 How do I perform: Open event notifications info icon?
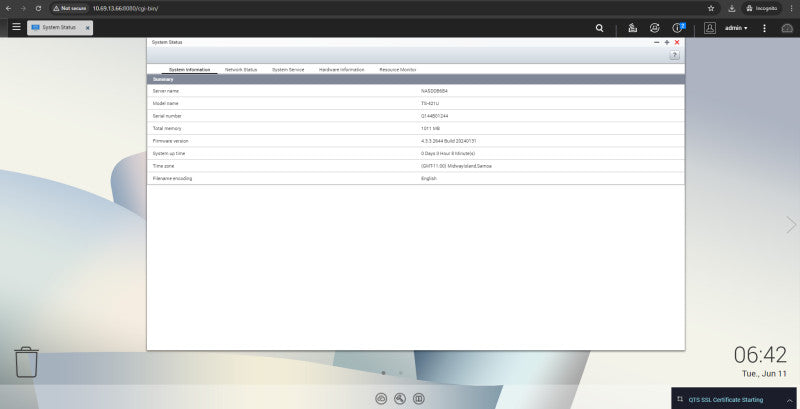click(x=678, y=28)
